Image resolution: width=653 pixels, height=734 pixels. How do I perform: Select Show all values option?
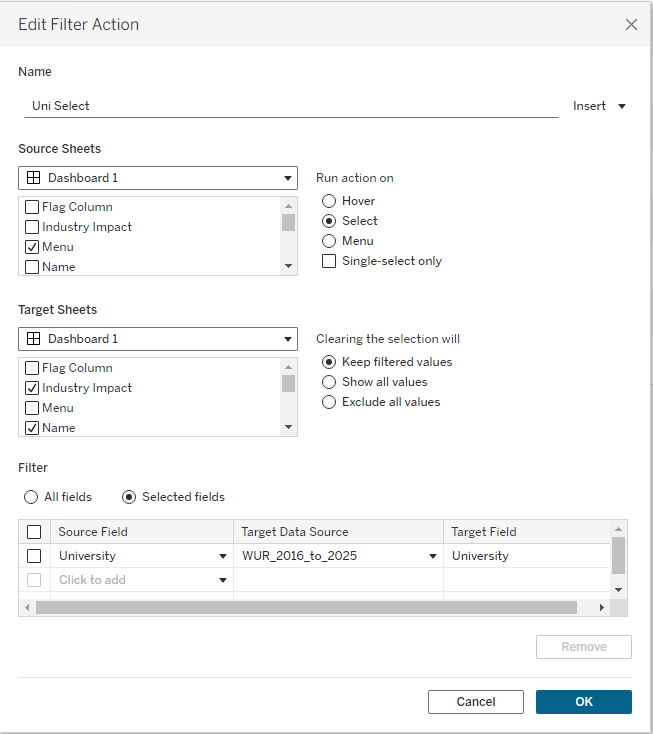[329, 382]
